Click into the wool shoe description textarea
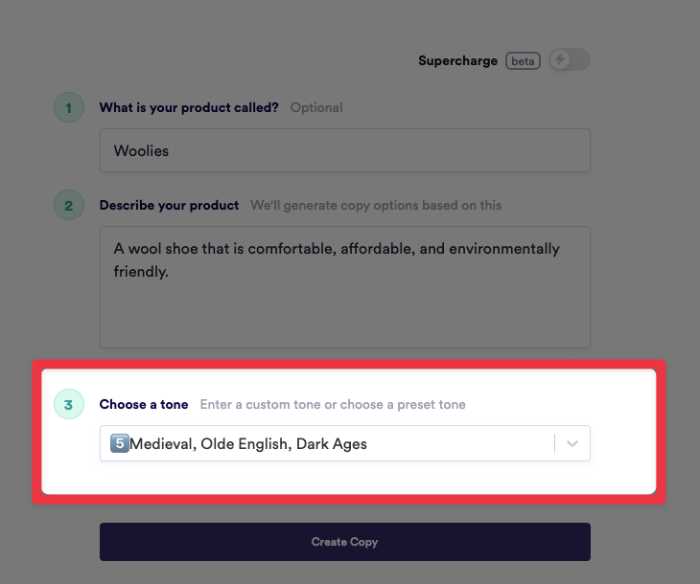The image size is (700, 584). tap(345, 287)
